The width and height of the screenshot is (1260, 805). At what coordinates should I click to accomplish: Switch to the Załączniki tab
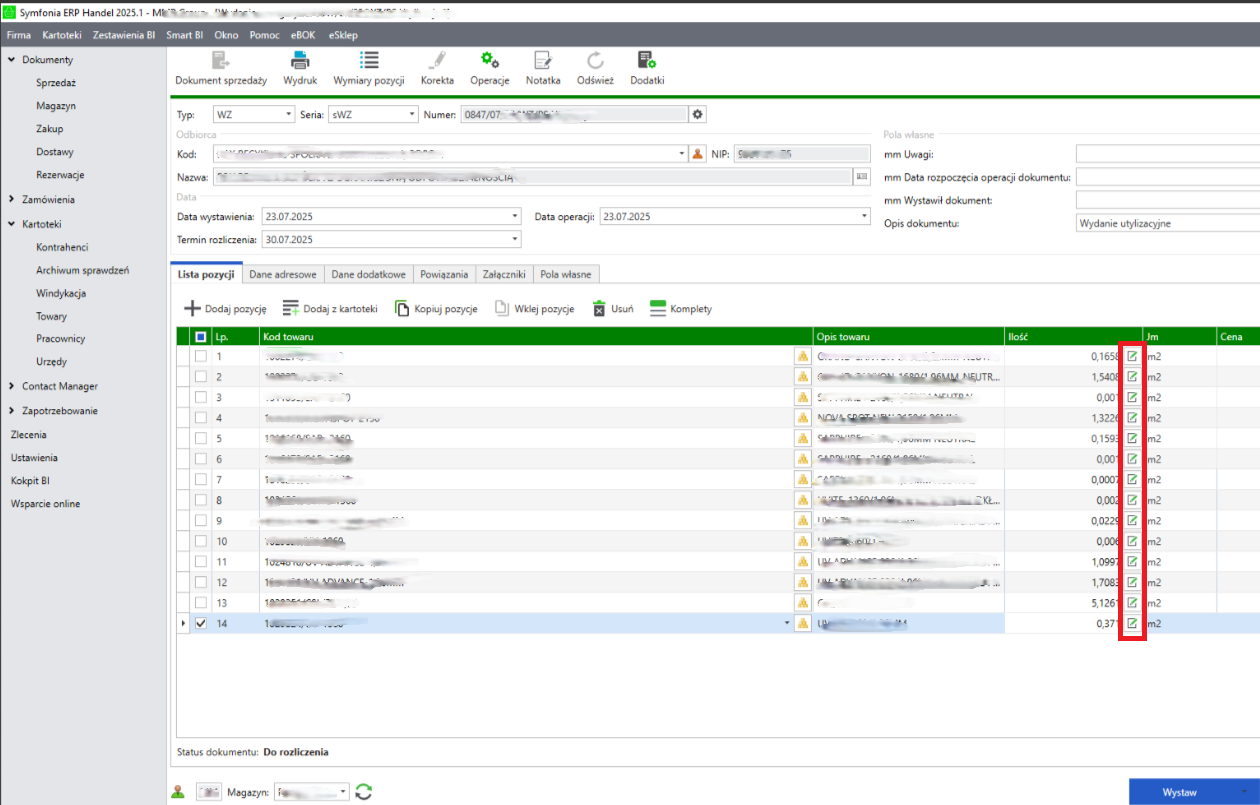504,274
